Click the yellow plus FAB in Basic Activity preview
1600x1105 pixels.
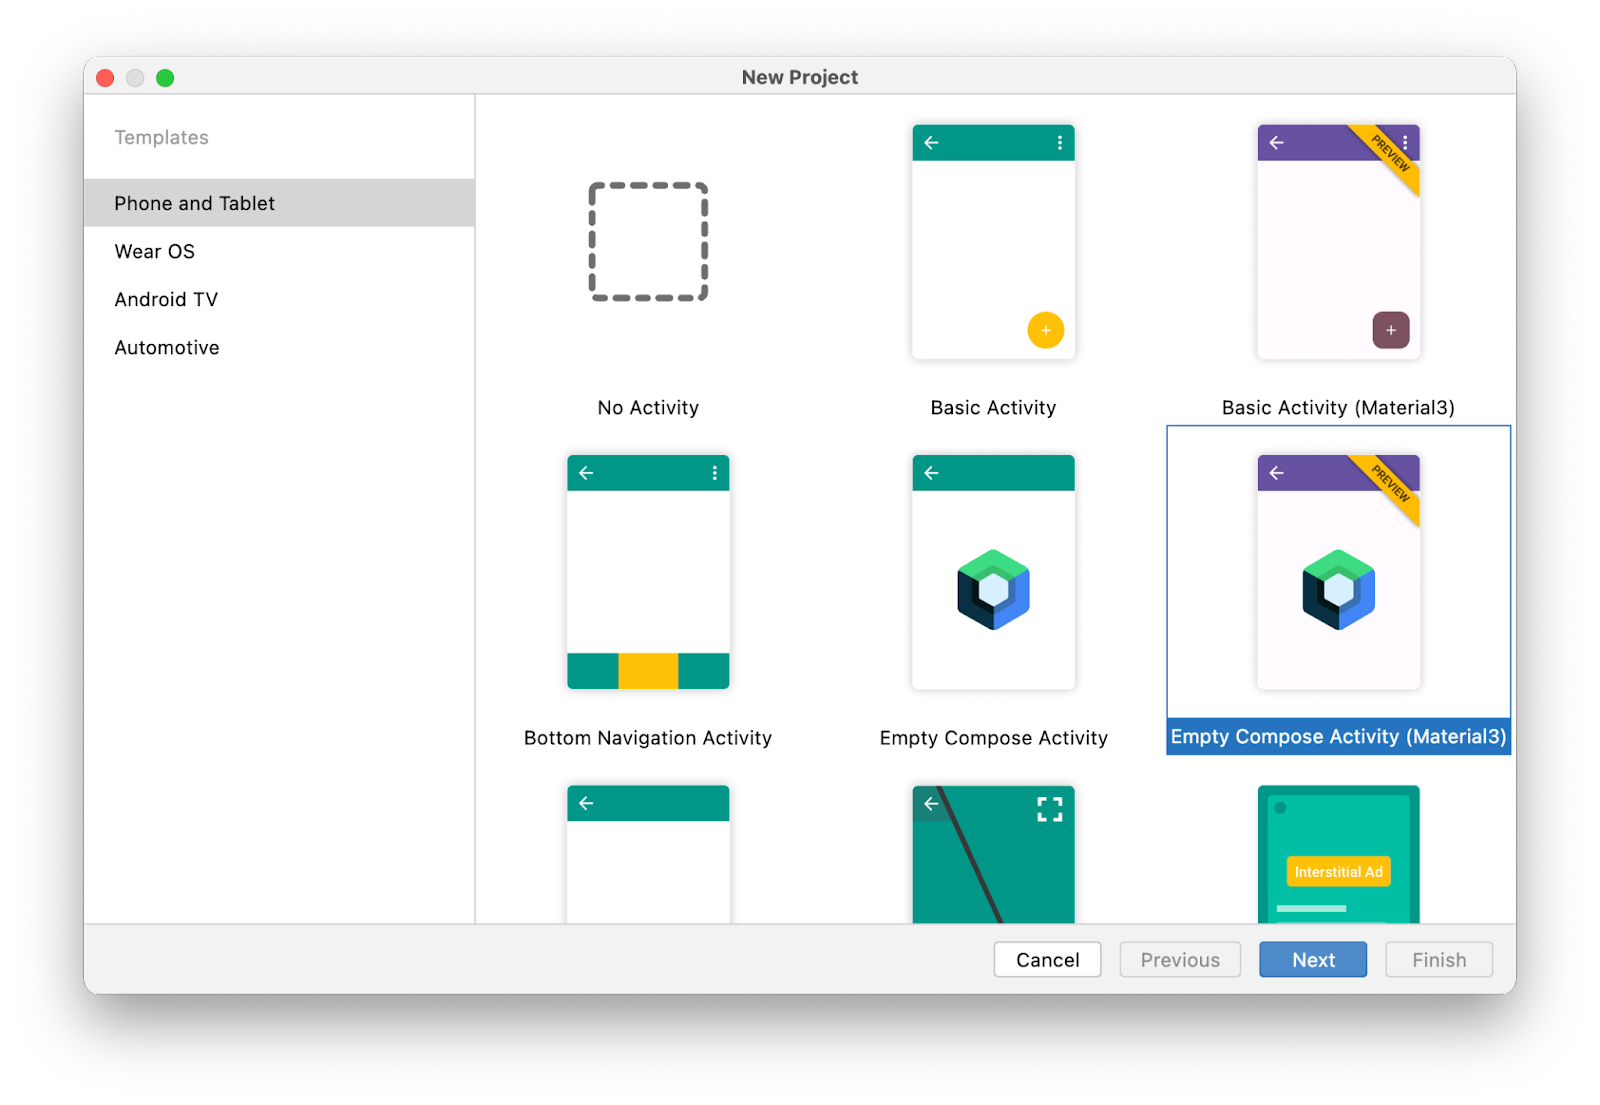click(1046, 330)
